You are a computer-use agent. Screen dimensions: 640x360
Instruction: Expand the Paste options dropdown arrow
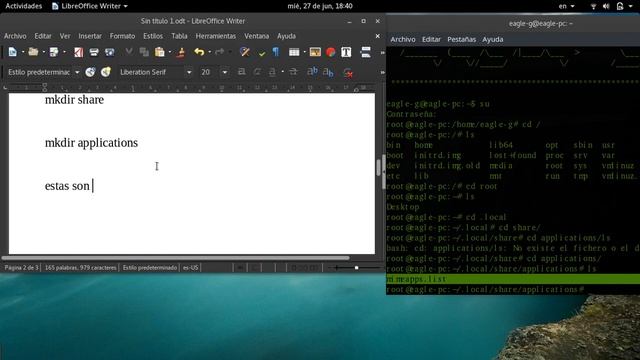tap(170, 52)
